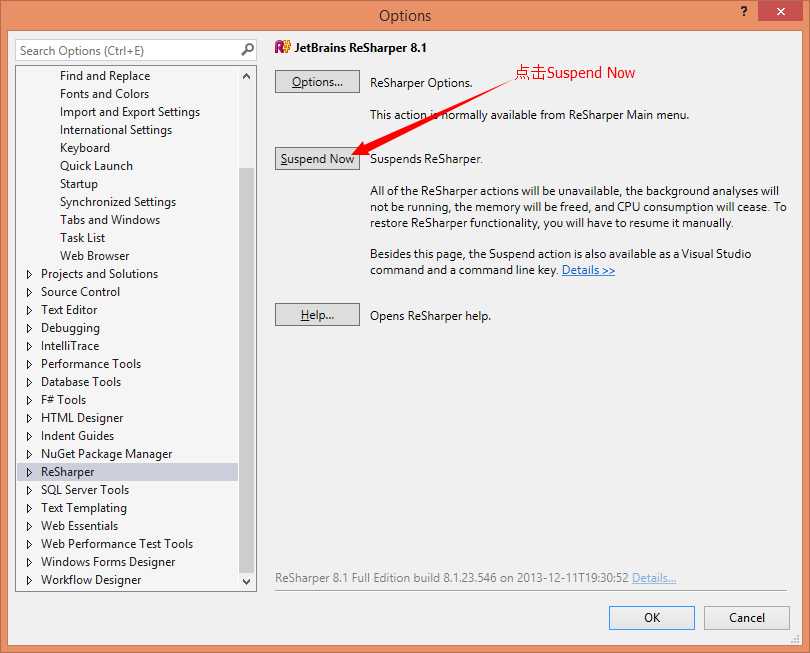Screen dimensions: 810x653
Task: Expand Indent Guides node
Action: 29,436
